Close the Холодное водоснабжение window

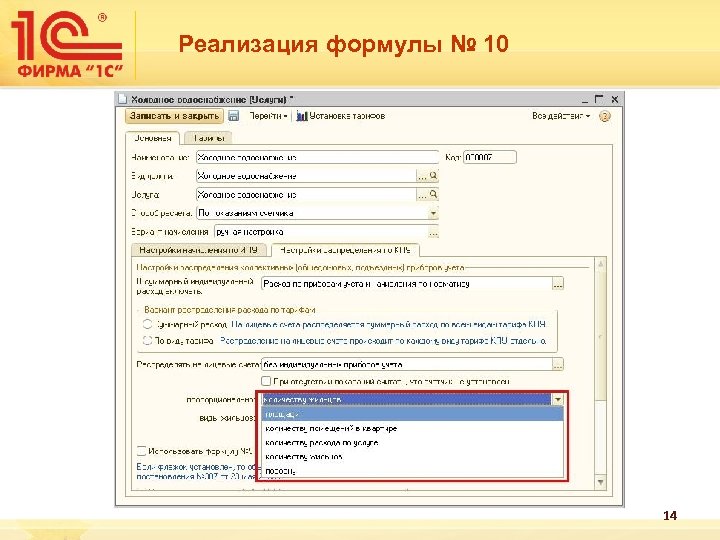[x=614, y=99]
